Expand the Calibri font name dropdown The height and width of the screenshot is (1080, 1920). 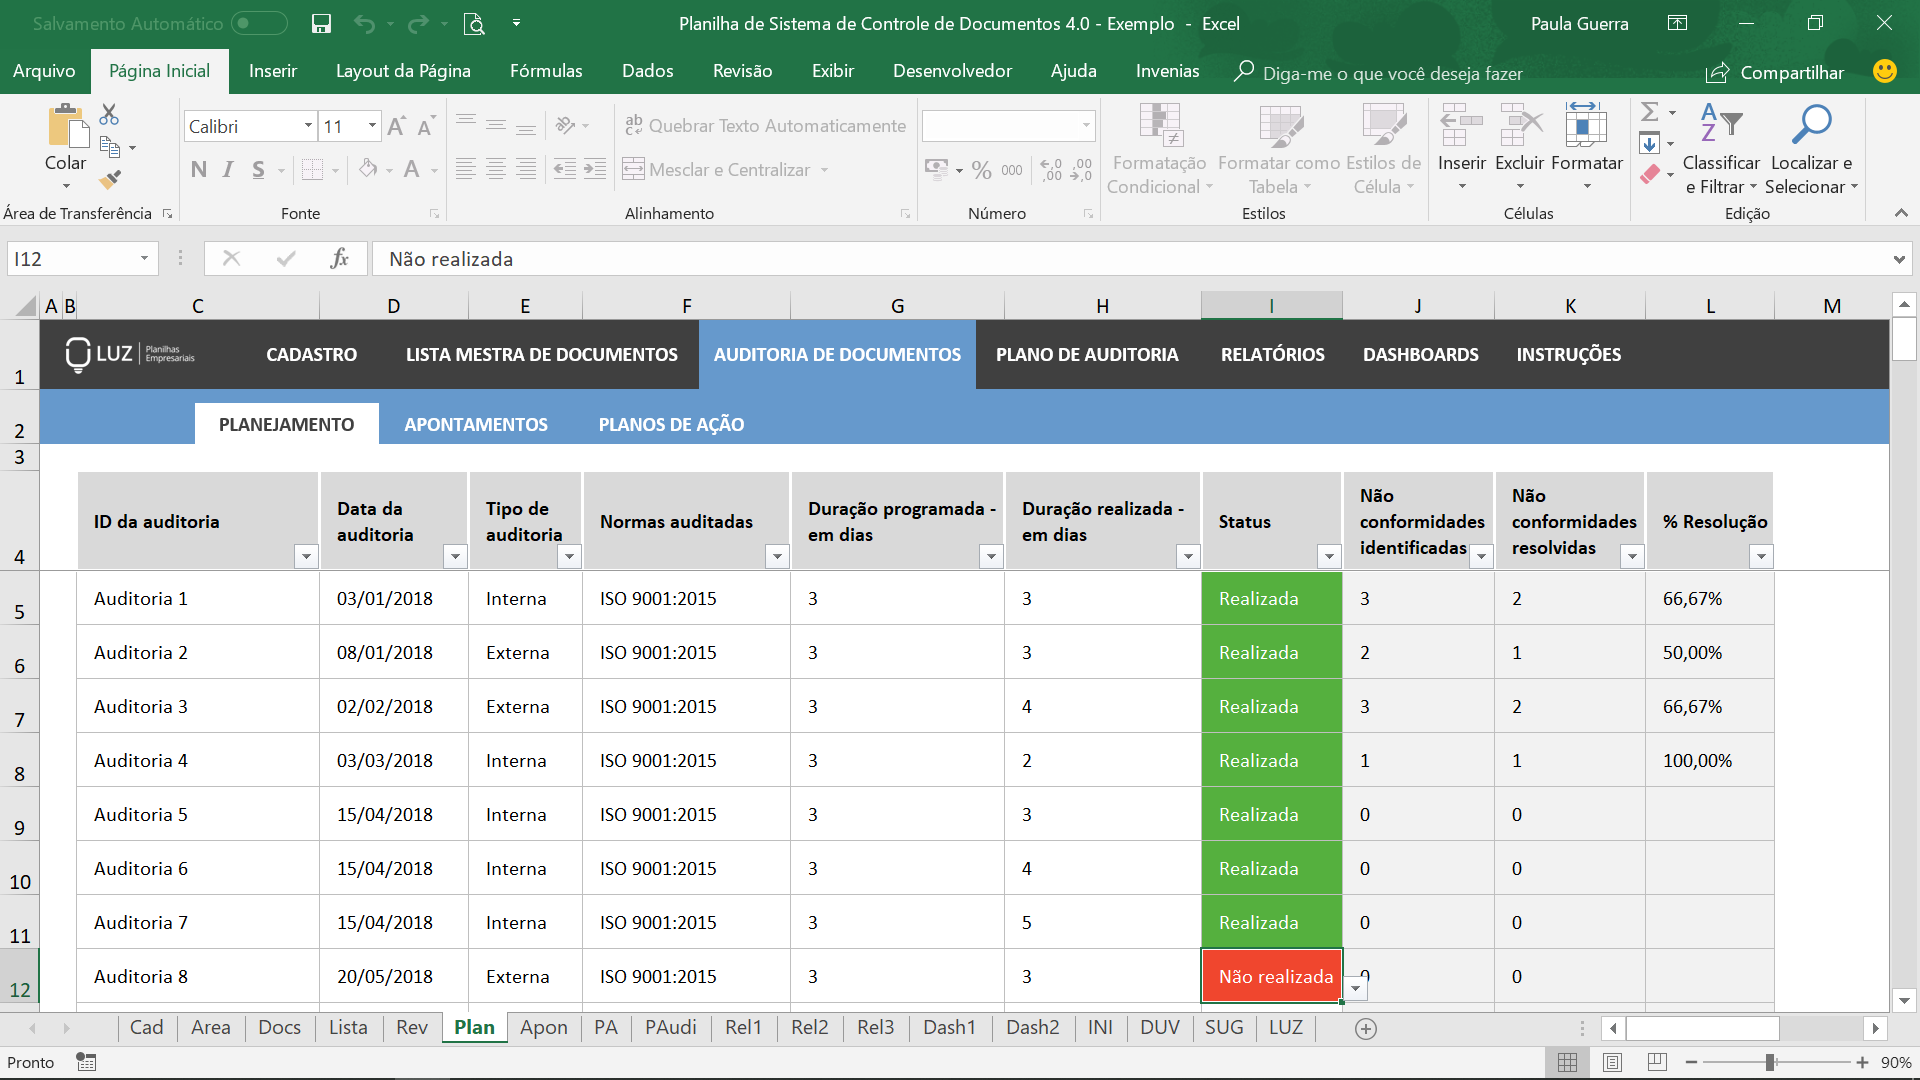[308, 126]
